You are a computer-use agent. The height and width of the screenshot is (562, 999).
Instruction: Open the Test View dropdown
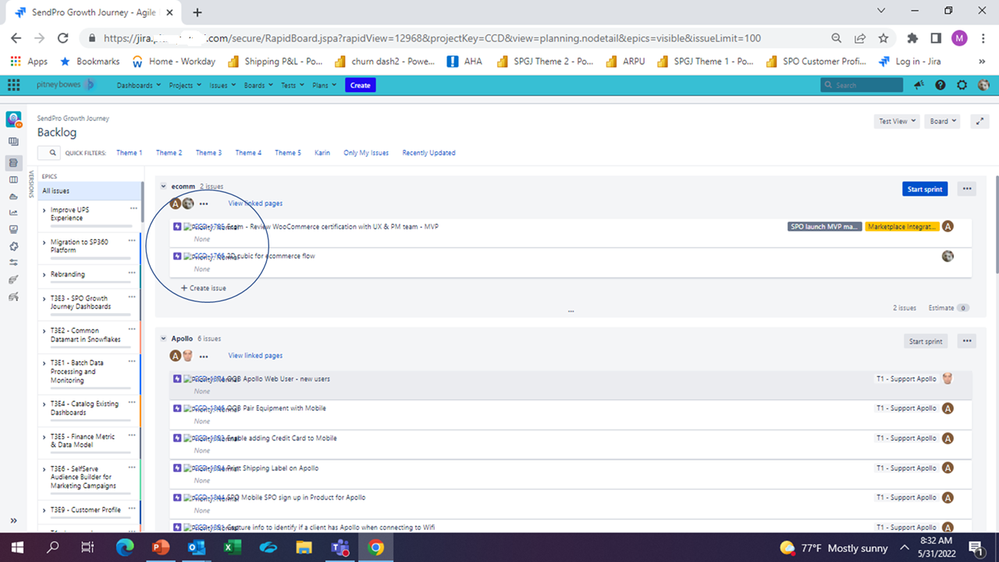(896, 121)
